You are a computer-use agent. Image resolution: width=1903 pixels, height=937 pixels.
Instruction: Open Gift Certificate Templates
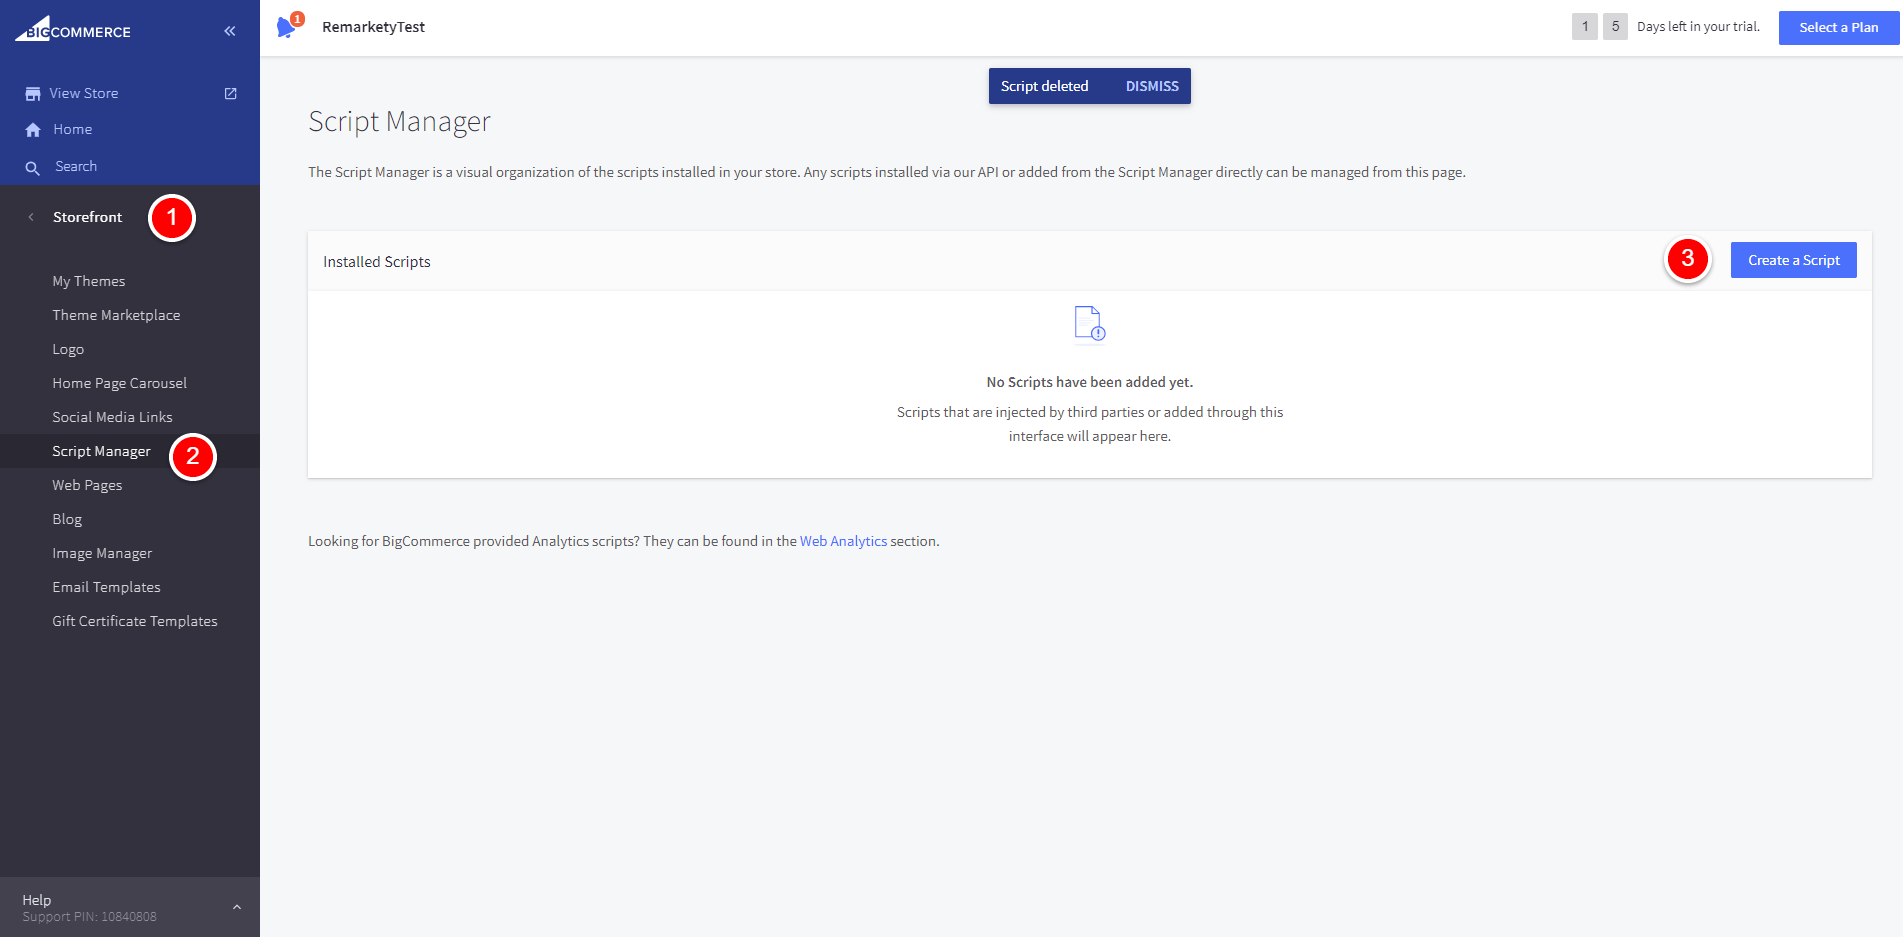tap(135, 621)
